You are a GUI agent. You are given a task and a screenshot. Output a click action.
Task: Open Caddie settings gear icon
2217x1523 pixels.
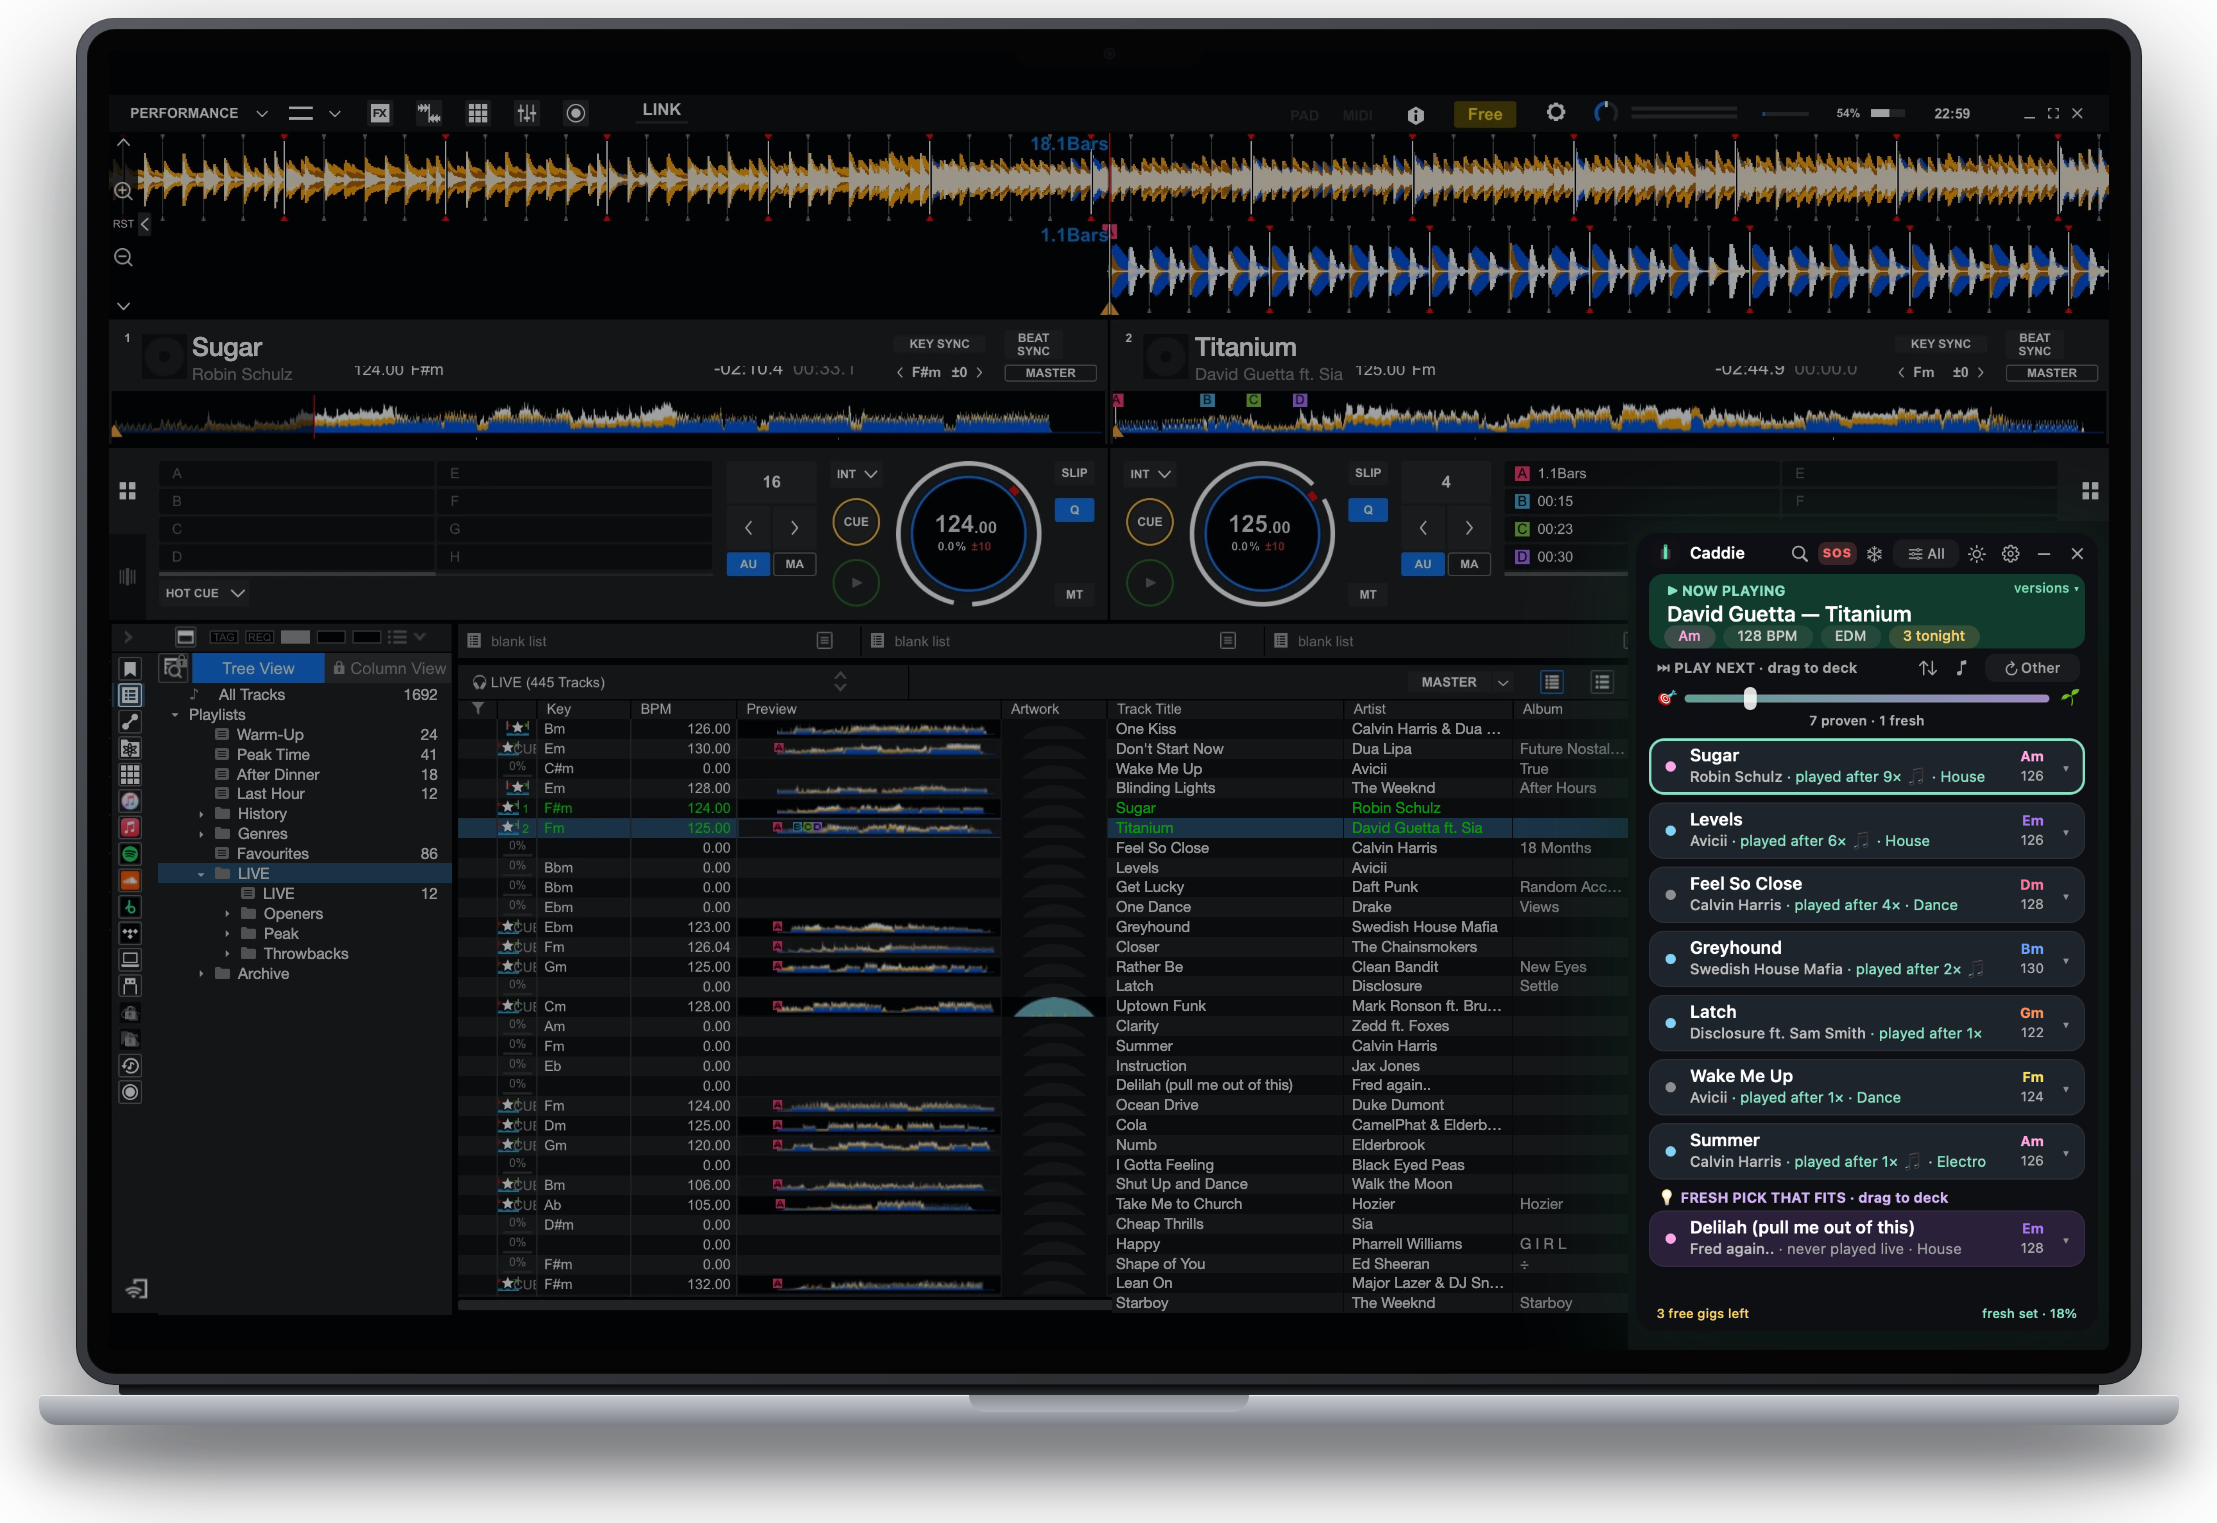(2011, 553)
